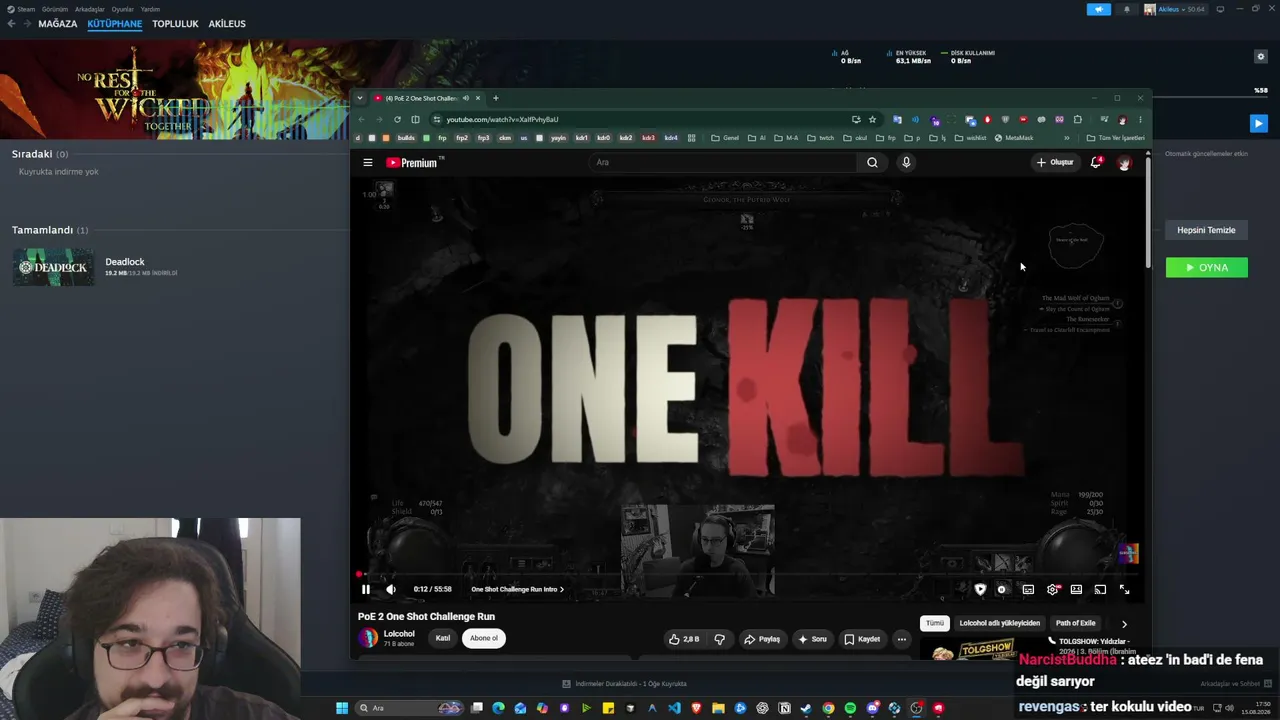This screenshot has height=720, width=1280.
Task: Start YouTube voice search microphone
Action: click(906, 162)
